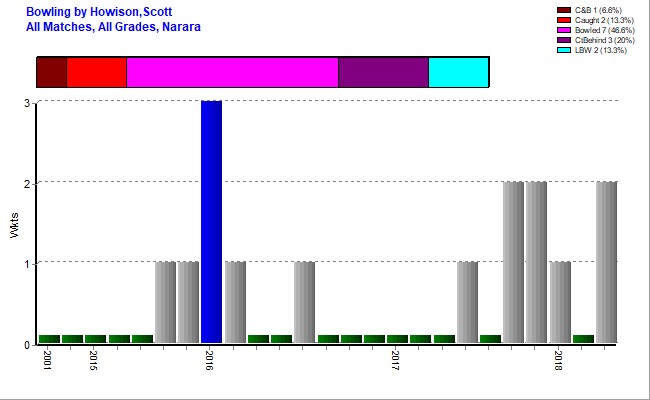The height and width of the screenshot is (400, 650).
Task: Click the dark red C&B legend swatch
Action: [x=564, y=10]
